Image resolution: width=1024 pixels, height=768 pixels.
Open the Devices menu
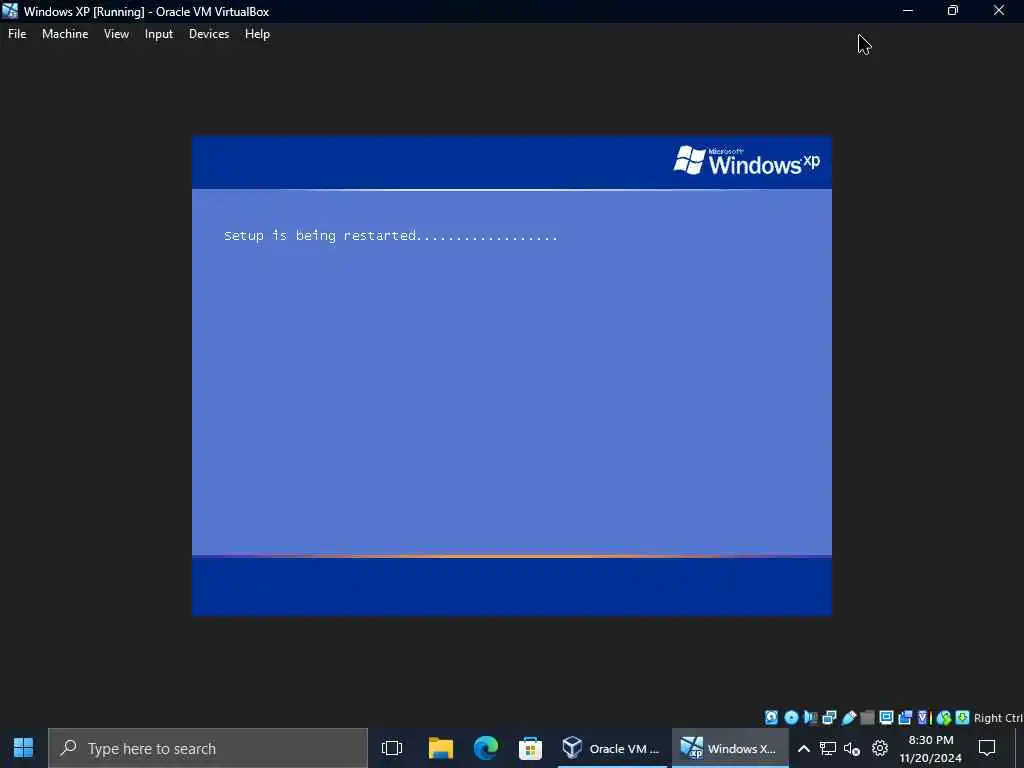[x=209, y=34]
